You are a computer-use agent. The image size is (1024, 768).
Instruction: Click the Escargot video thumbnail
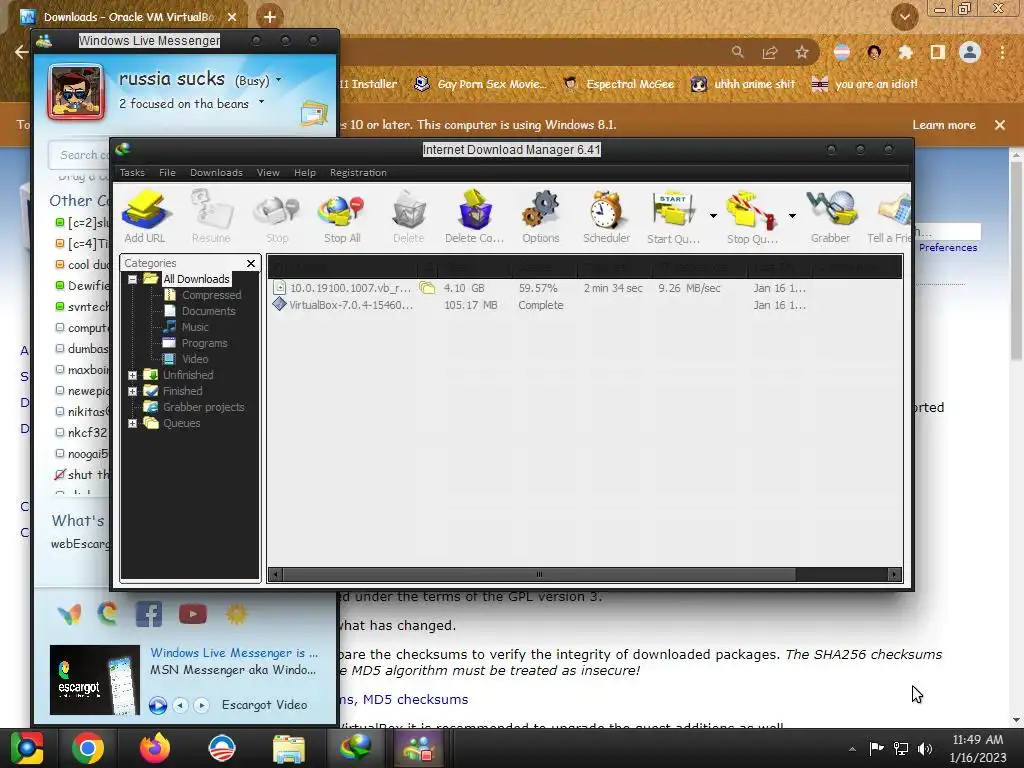coord(95,680)
